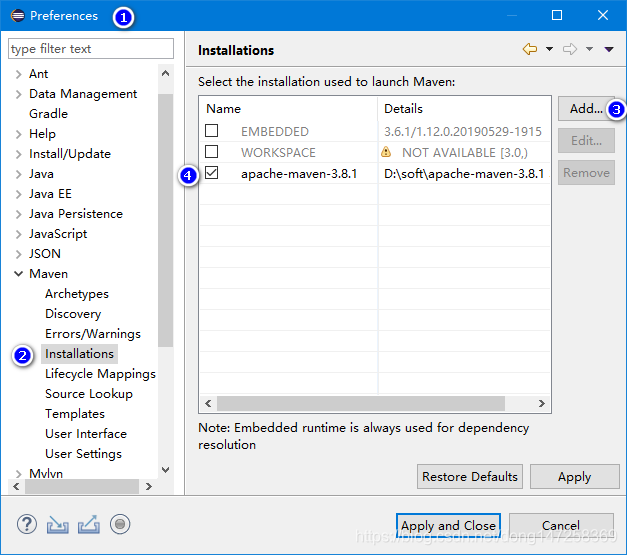The image size is (627, 555).
Task: Maximize the Preferences window
Action: coord(557,15)
